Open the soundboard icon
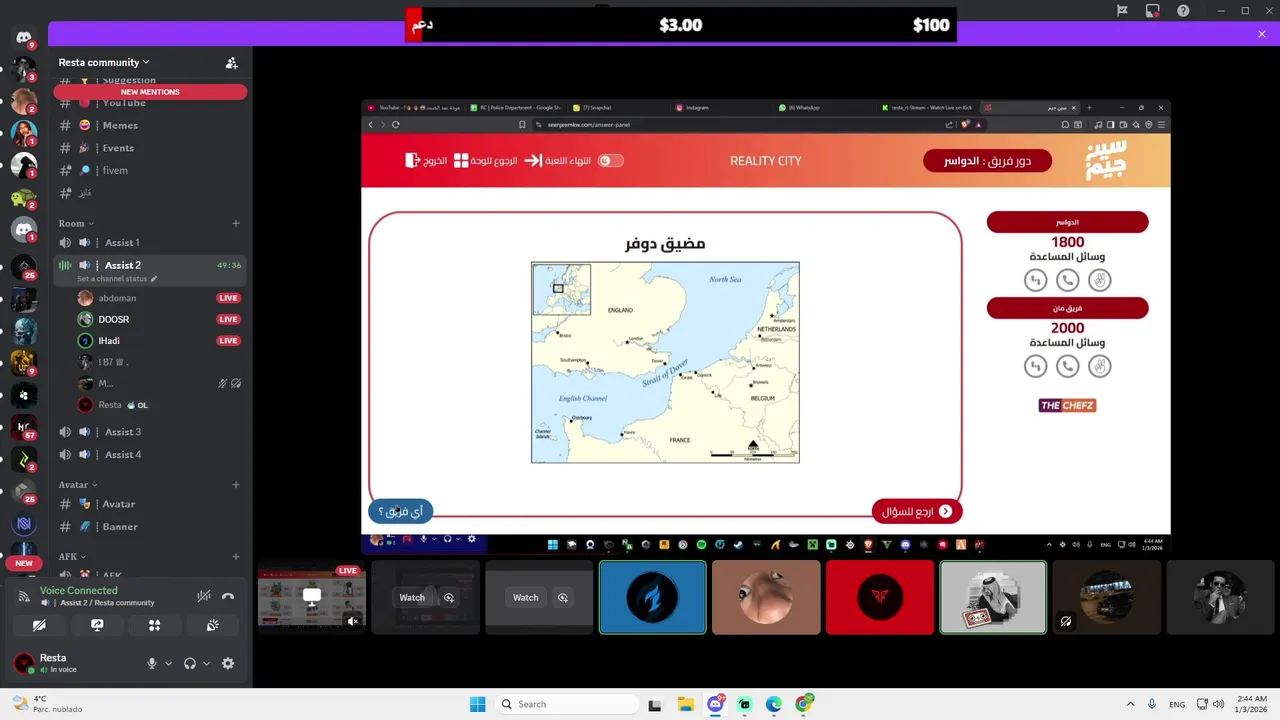1280x720 pixels. tap(213, 625)
